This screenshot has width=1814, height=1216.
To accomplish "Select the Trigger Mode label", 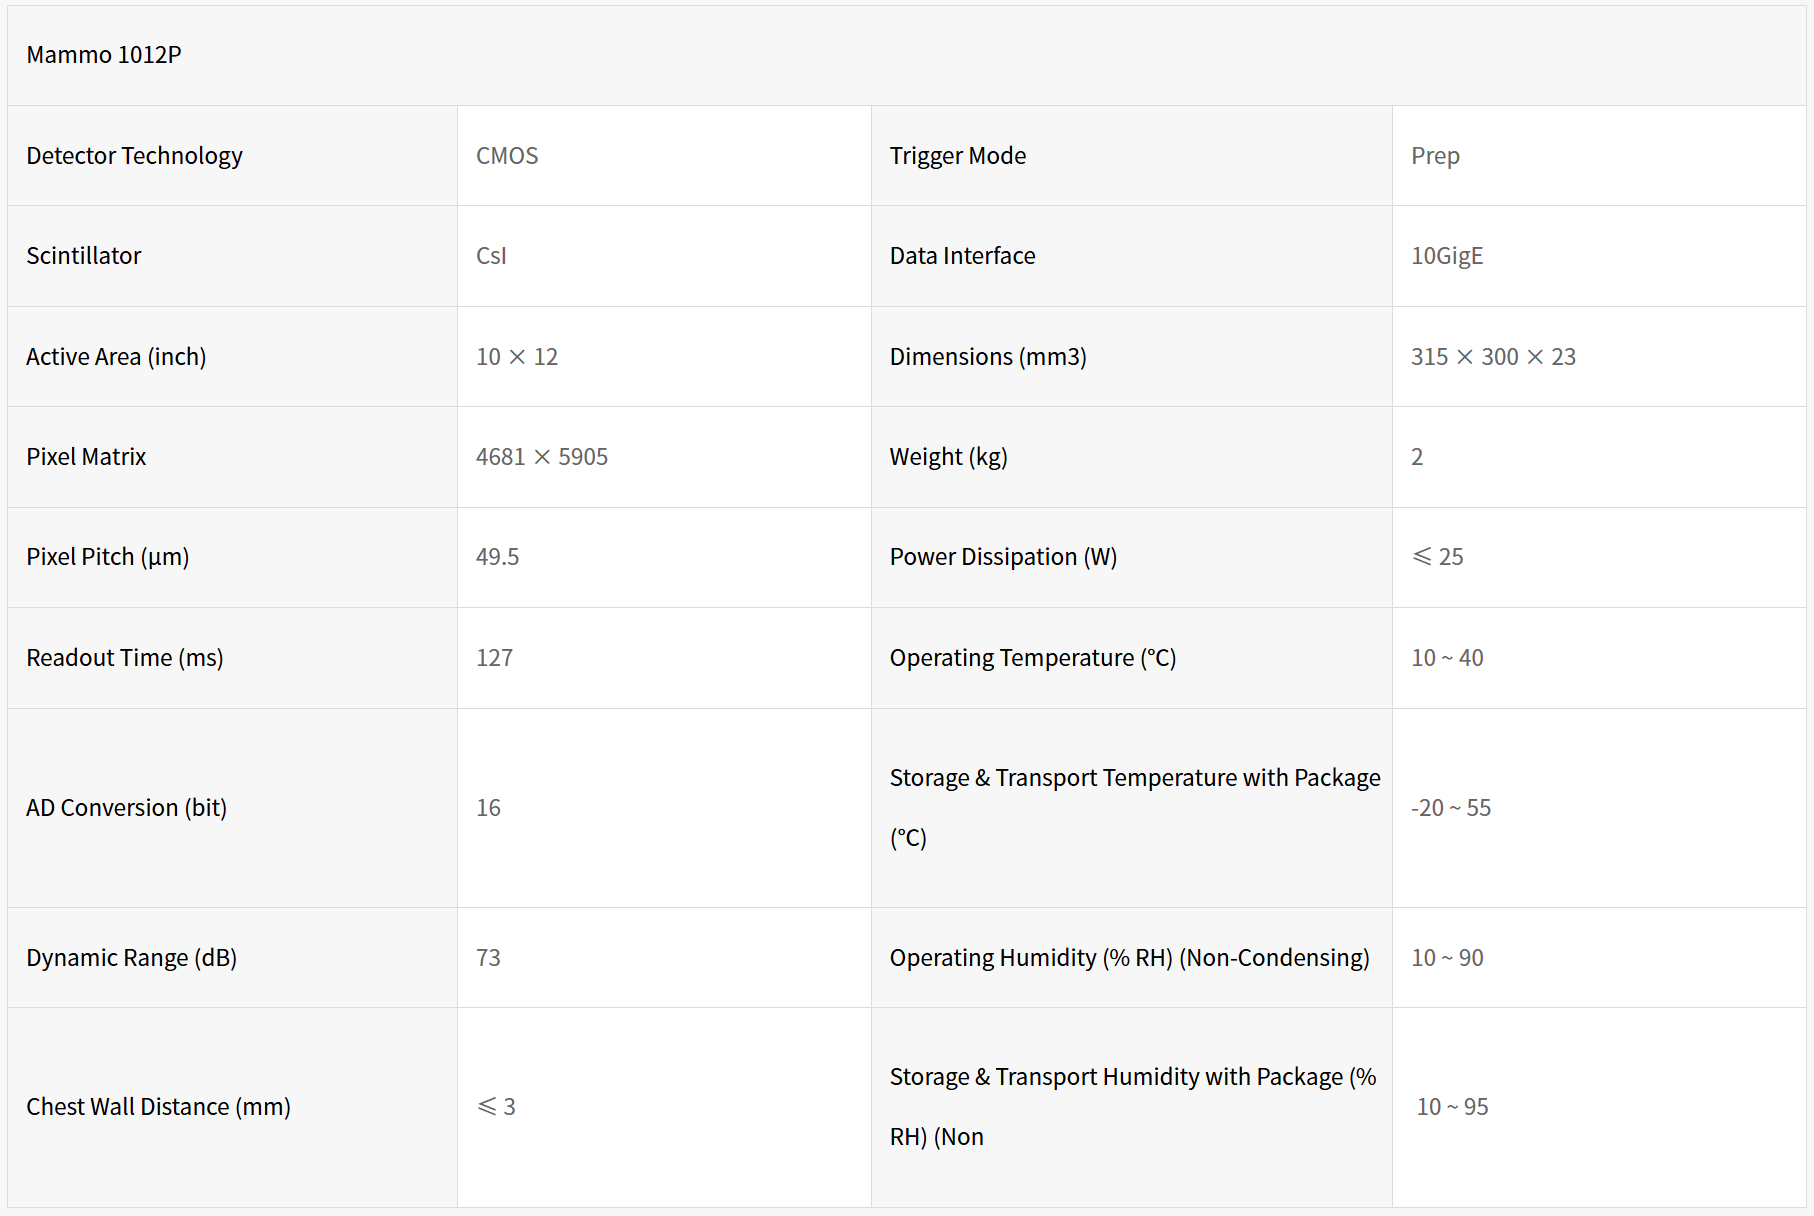I will [957, 156].
